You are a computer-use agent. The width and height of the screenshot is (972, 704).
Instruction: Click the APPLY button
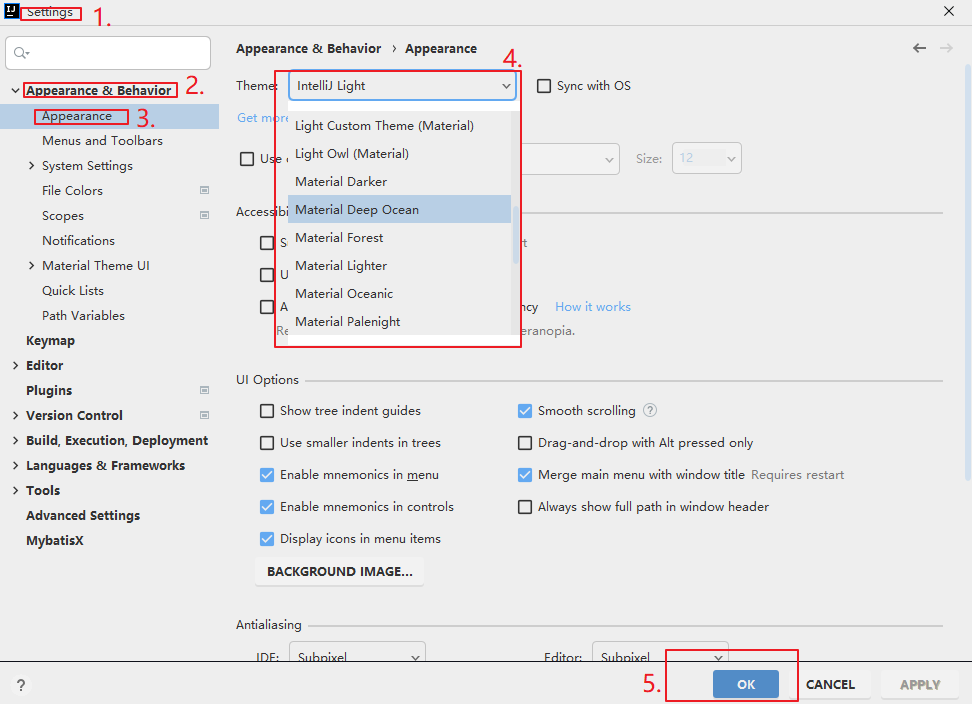pos(920,684)
